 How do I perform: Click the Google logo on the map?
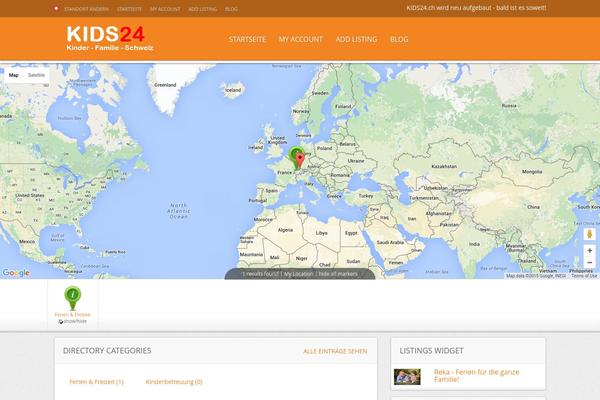(x=16, y=273)
